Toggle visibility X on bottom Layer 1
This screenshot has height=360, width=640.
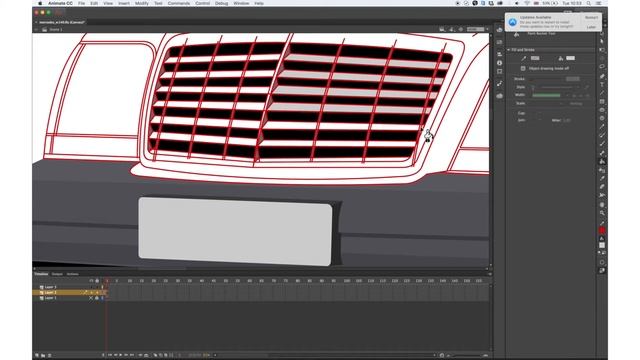coord(91,298)
